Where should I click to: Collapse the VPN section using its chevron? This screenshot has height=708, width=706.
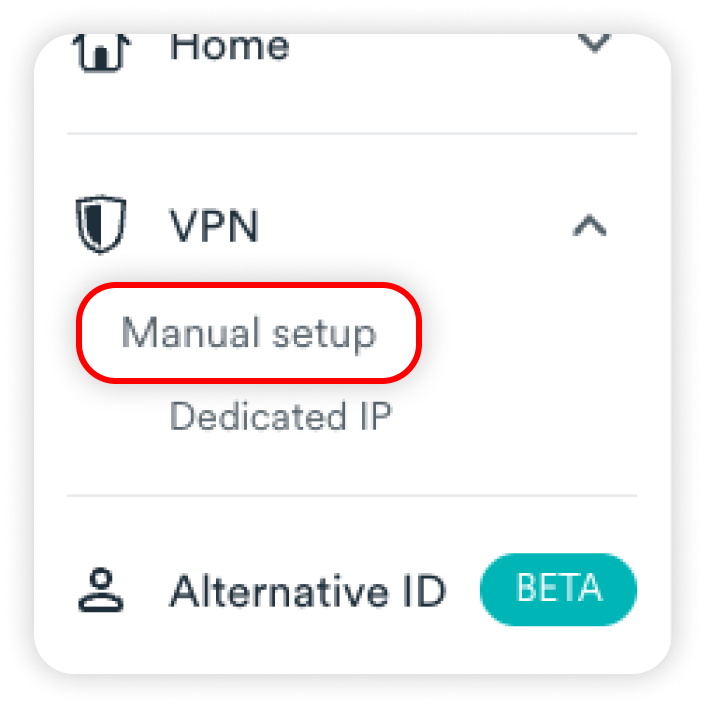click(590, 225)
